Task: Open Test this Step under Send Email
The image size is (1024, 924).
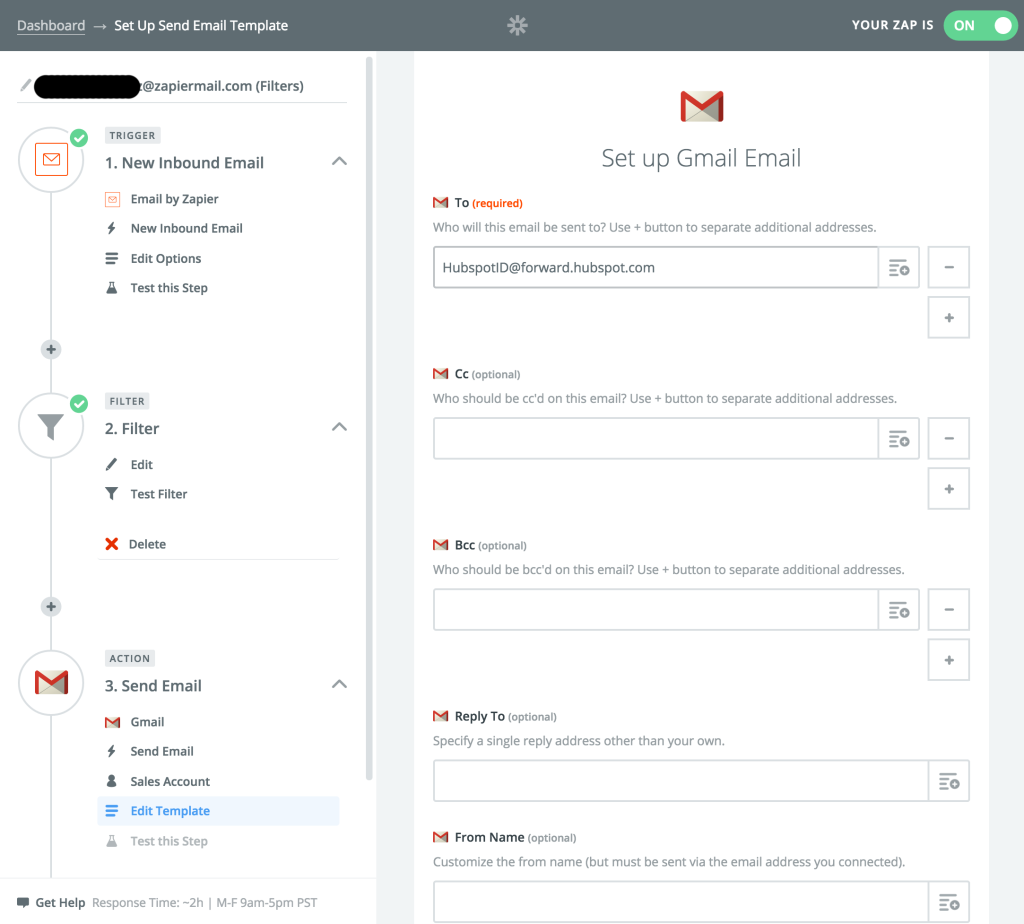Action: click(169, 841)
